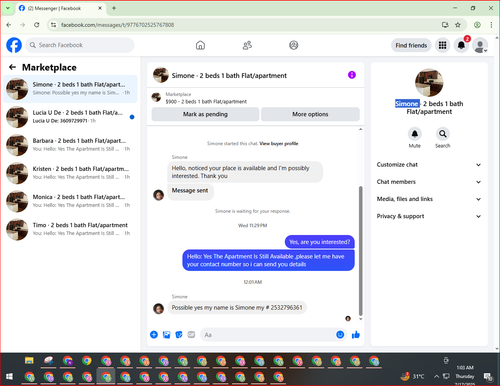Image resolution: width=500 pixels, height=386 pixels.
Task: Click the Mark as pending button
Action: pos(205,114)
